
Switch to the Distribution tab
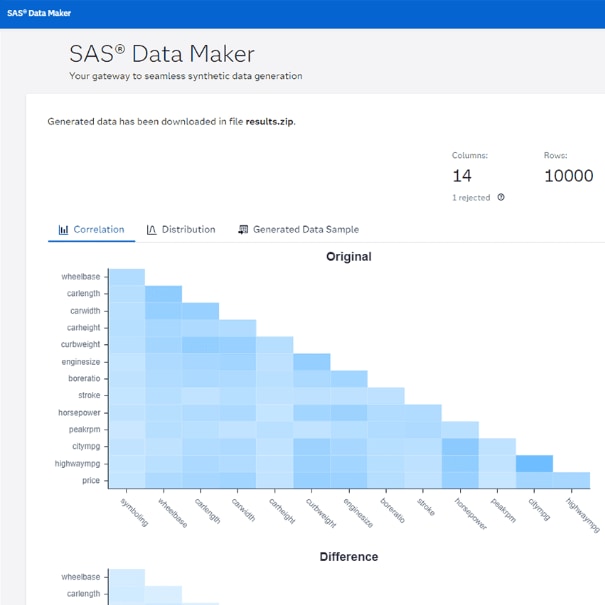181,230
